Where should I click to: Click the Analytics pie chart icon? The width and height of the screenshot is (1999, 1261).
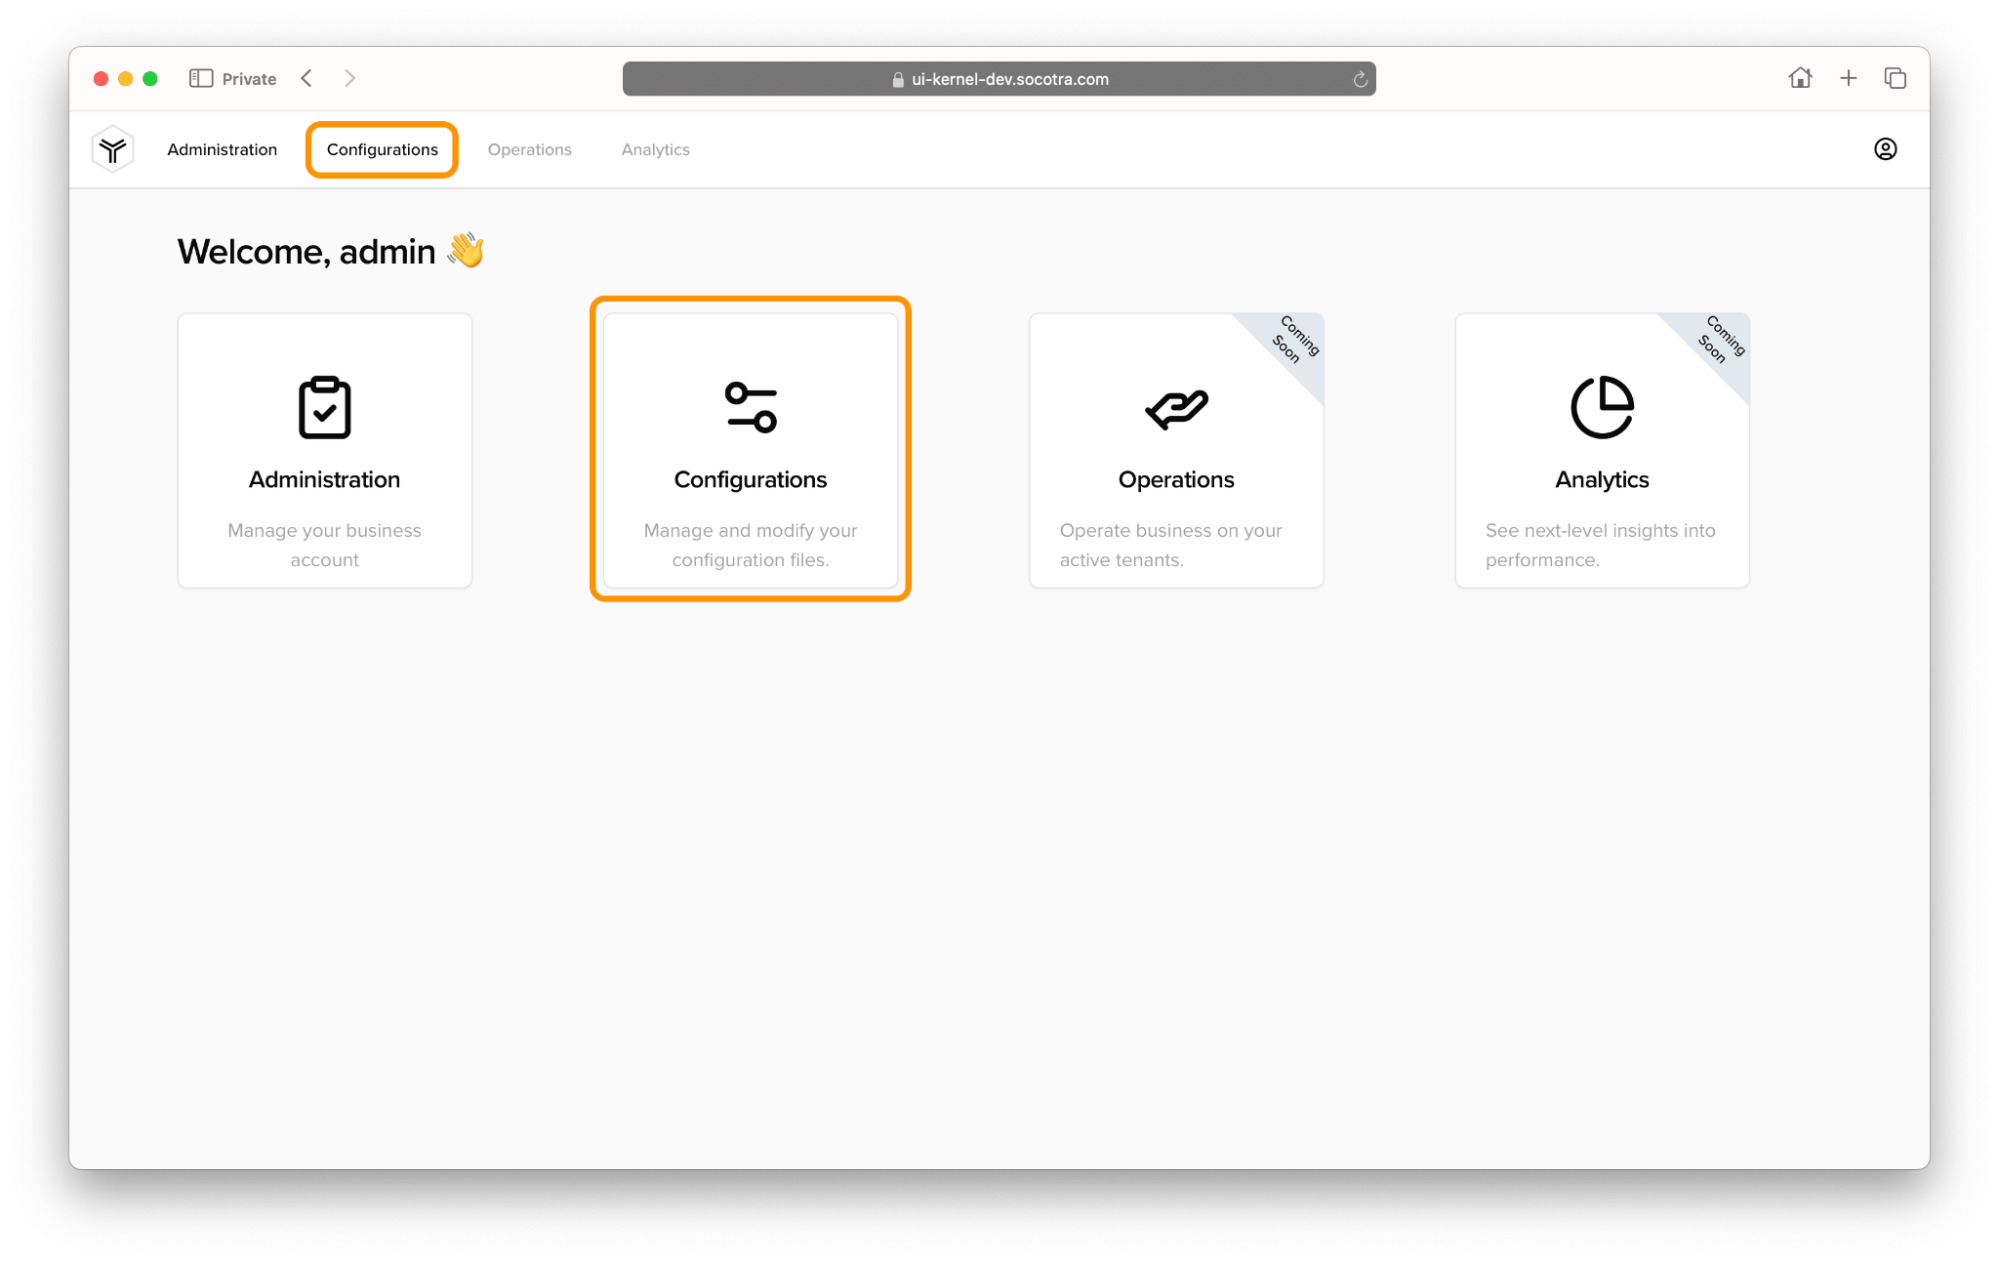[1601, 407]
